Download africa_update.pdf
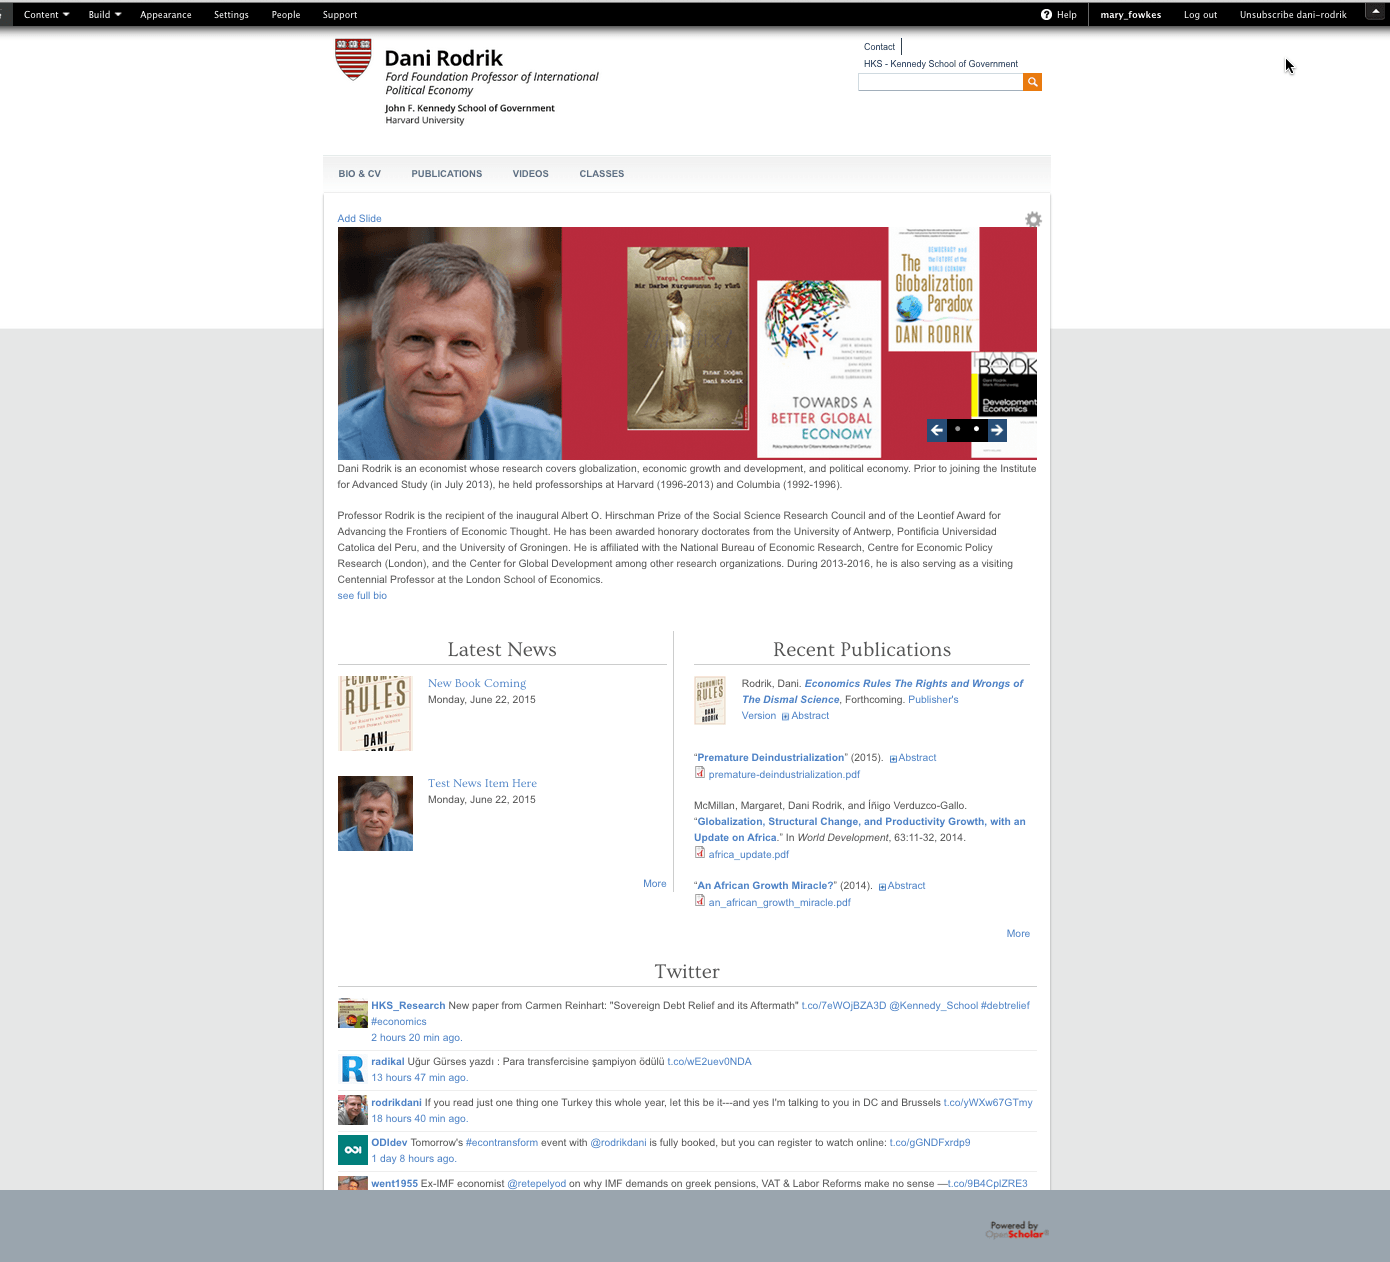The image size is (1390, 1262). [x=749, y=855]
